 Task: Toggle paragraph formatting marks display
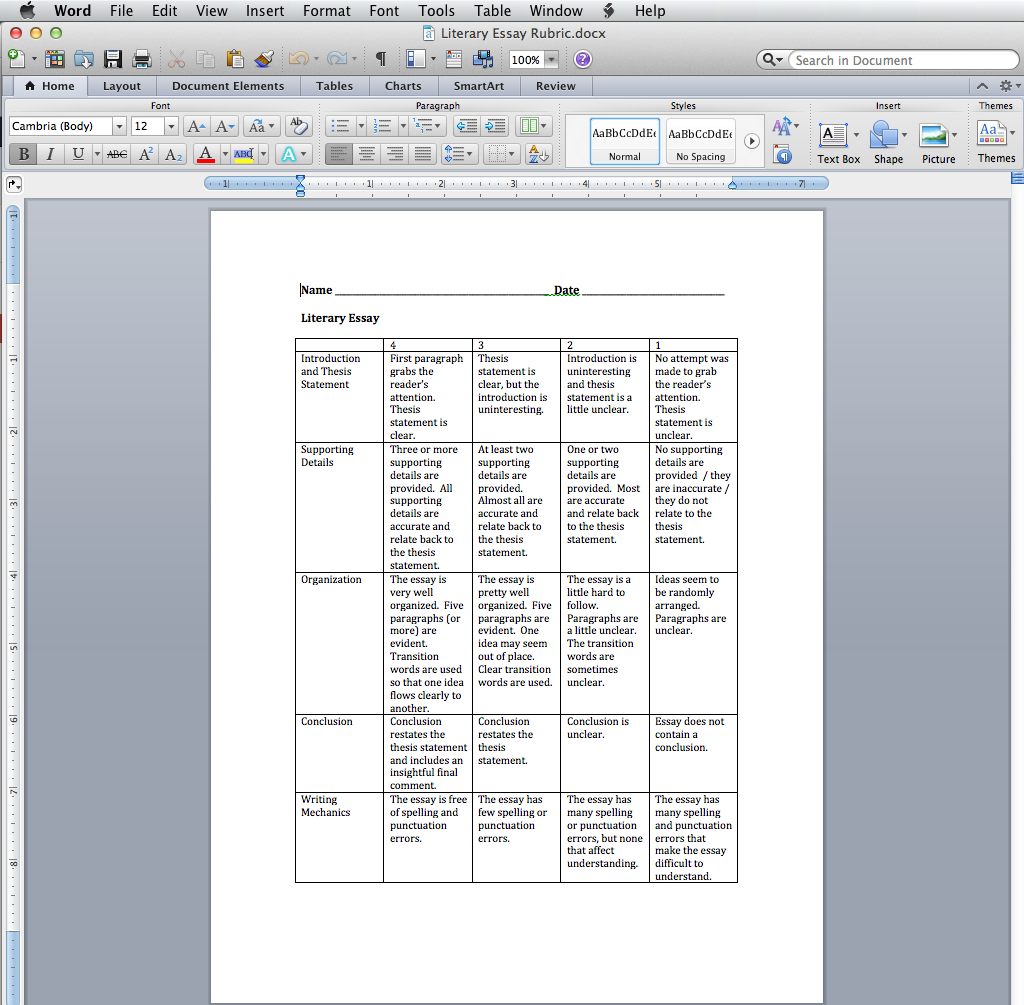click(380, 59)
